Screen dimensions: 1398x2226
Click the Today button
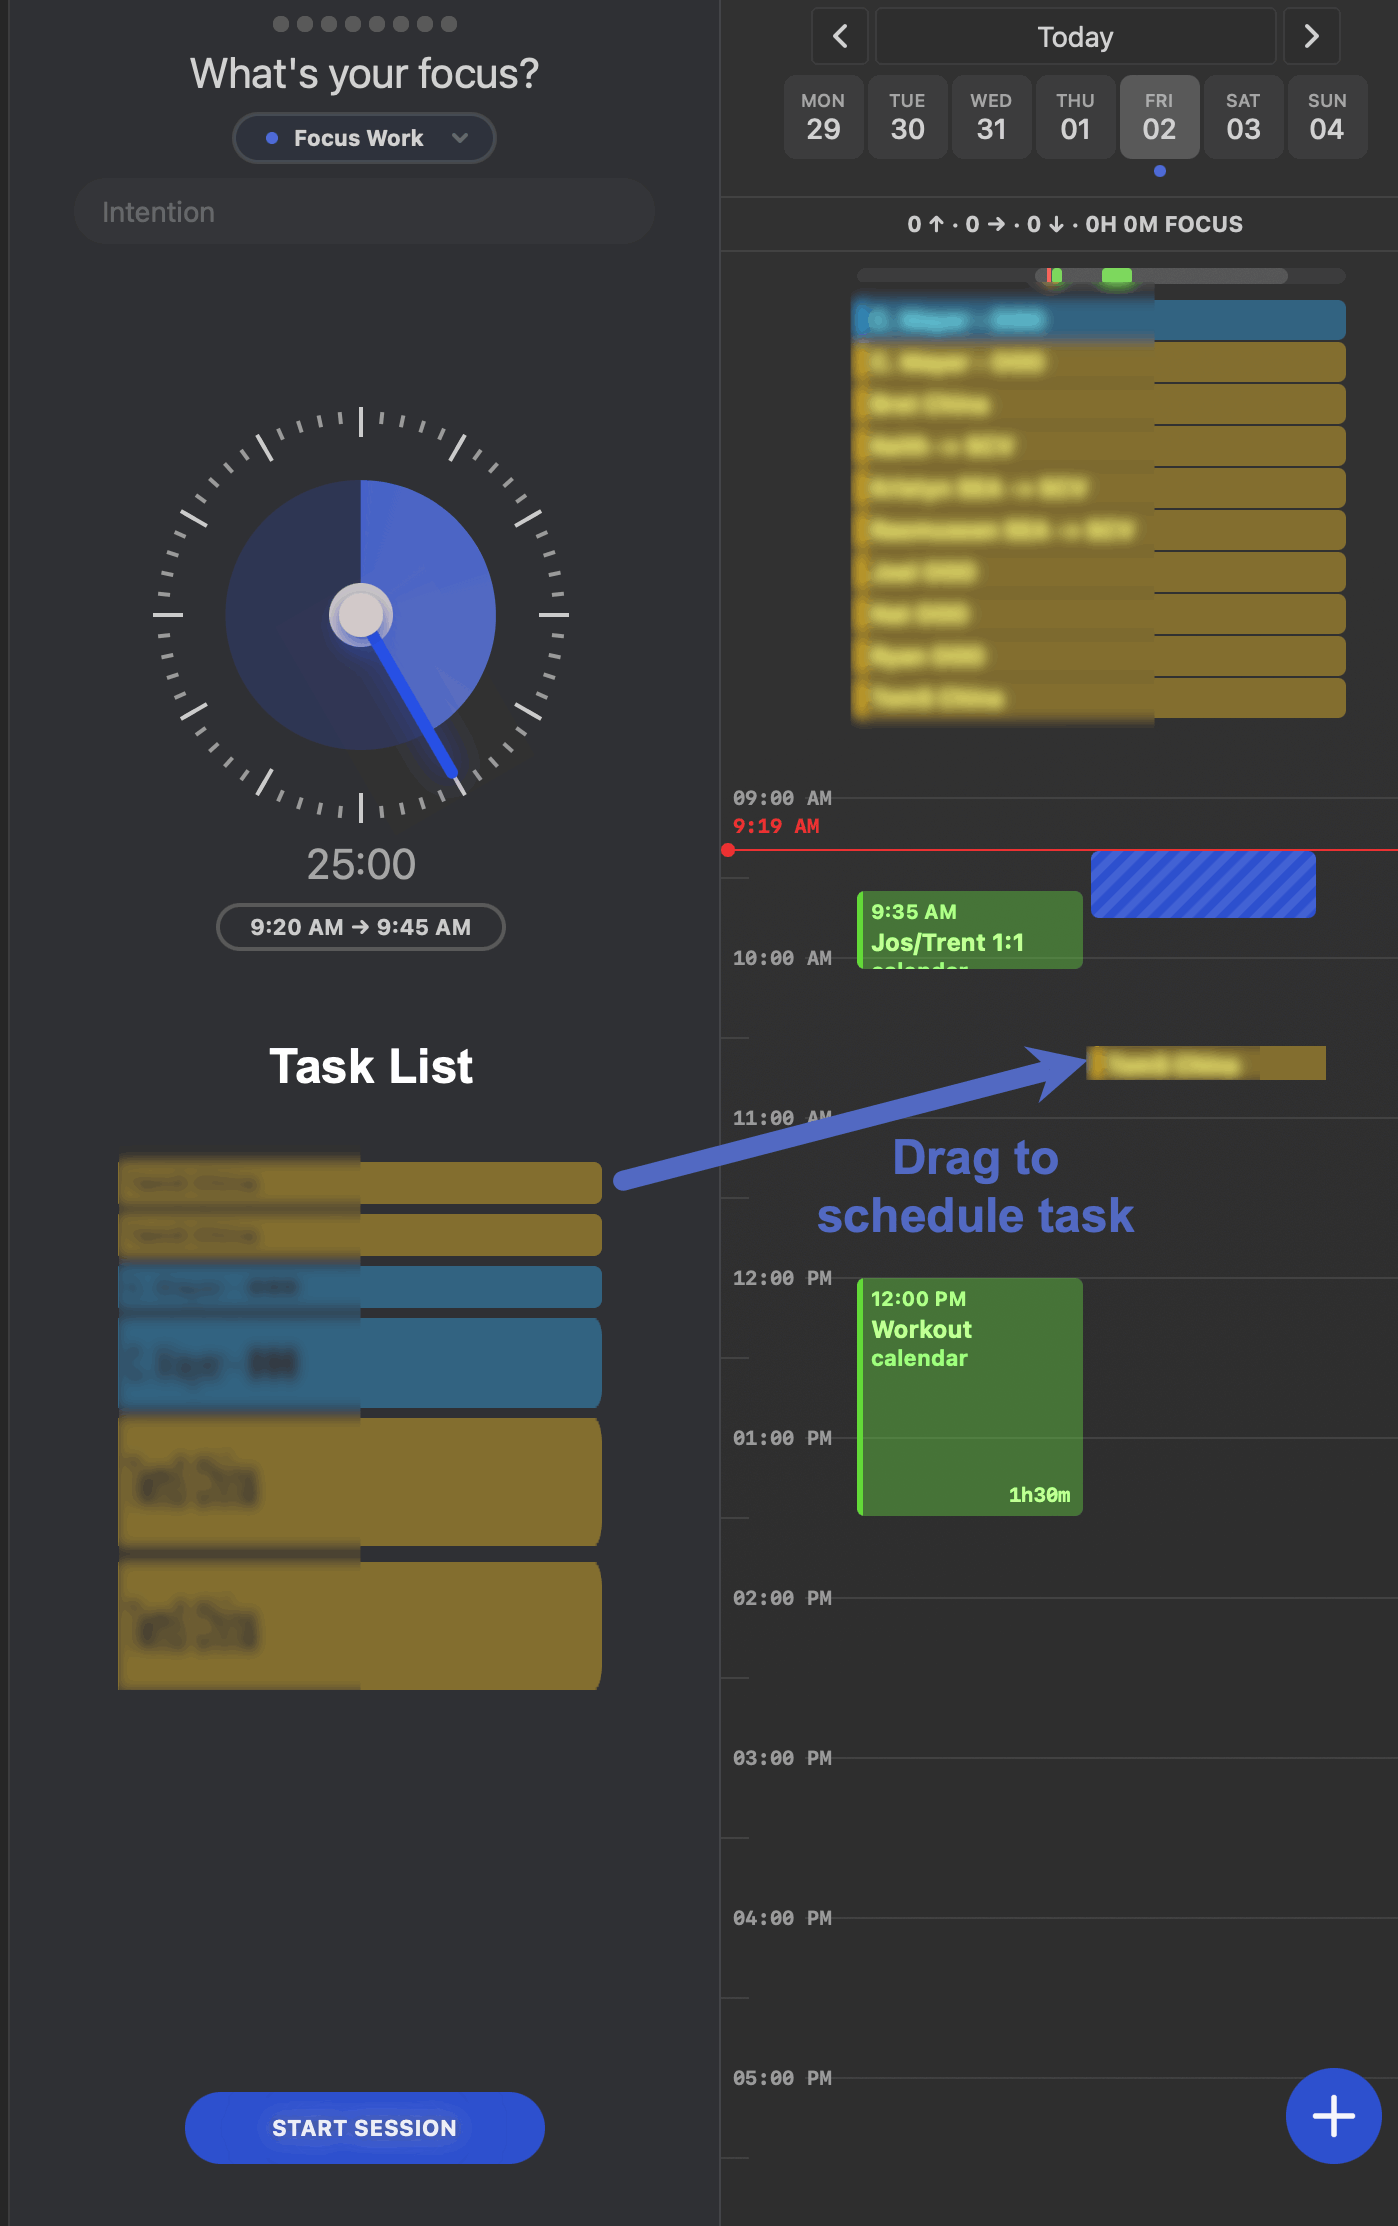(x=1075, y=37)
